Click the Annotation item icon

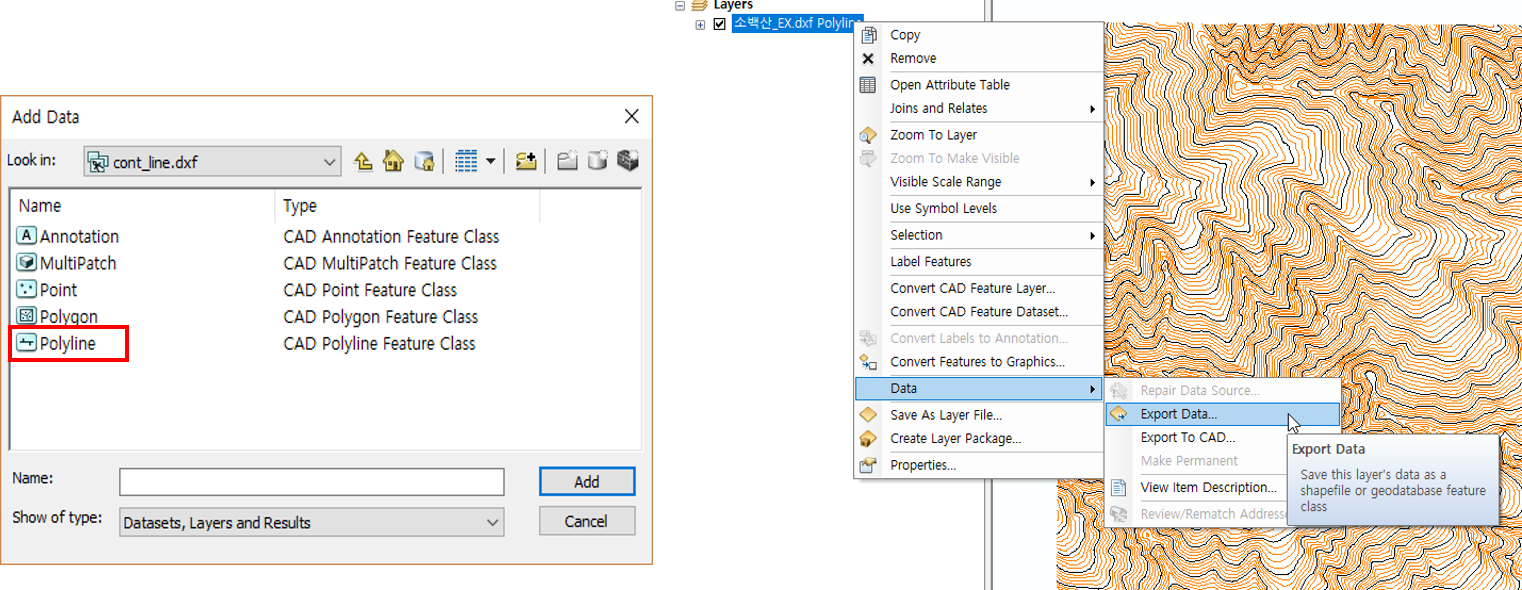27,236
